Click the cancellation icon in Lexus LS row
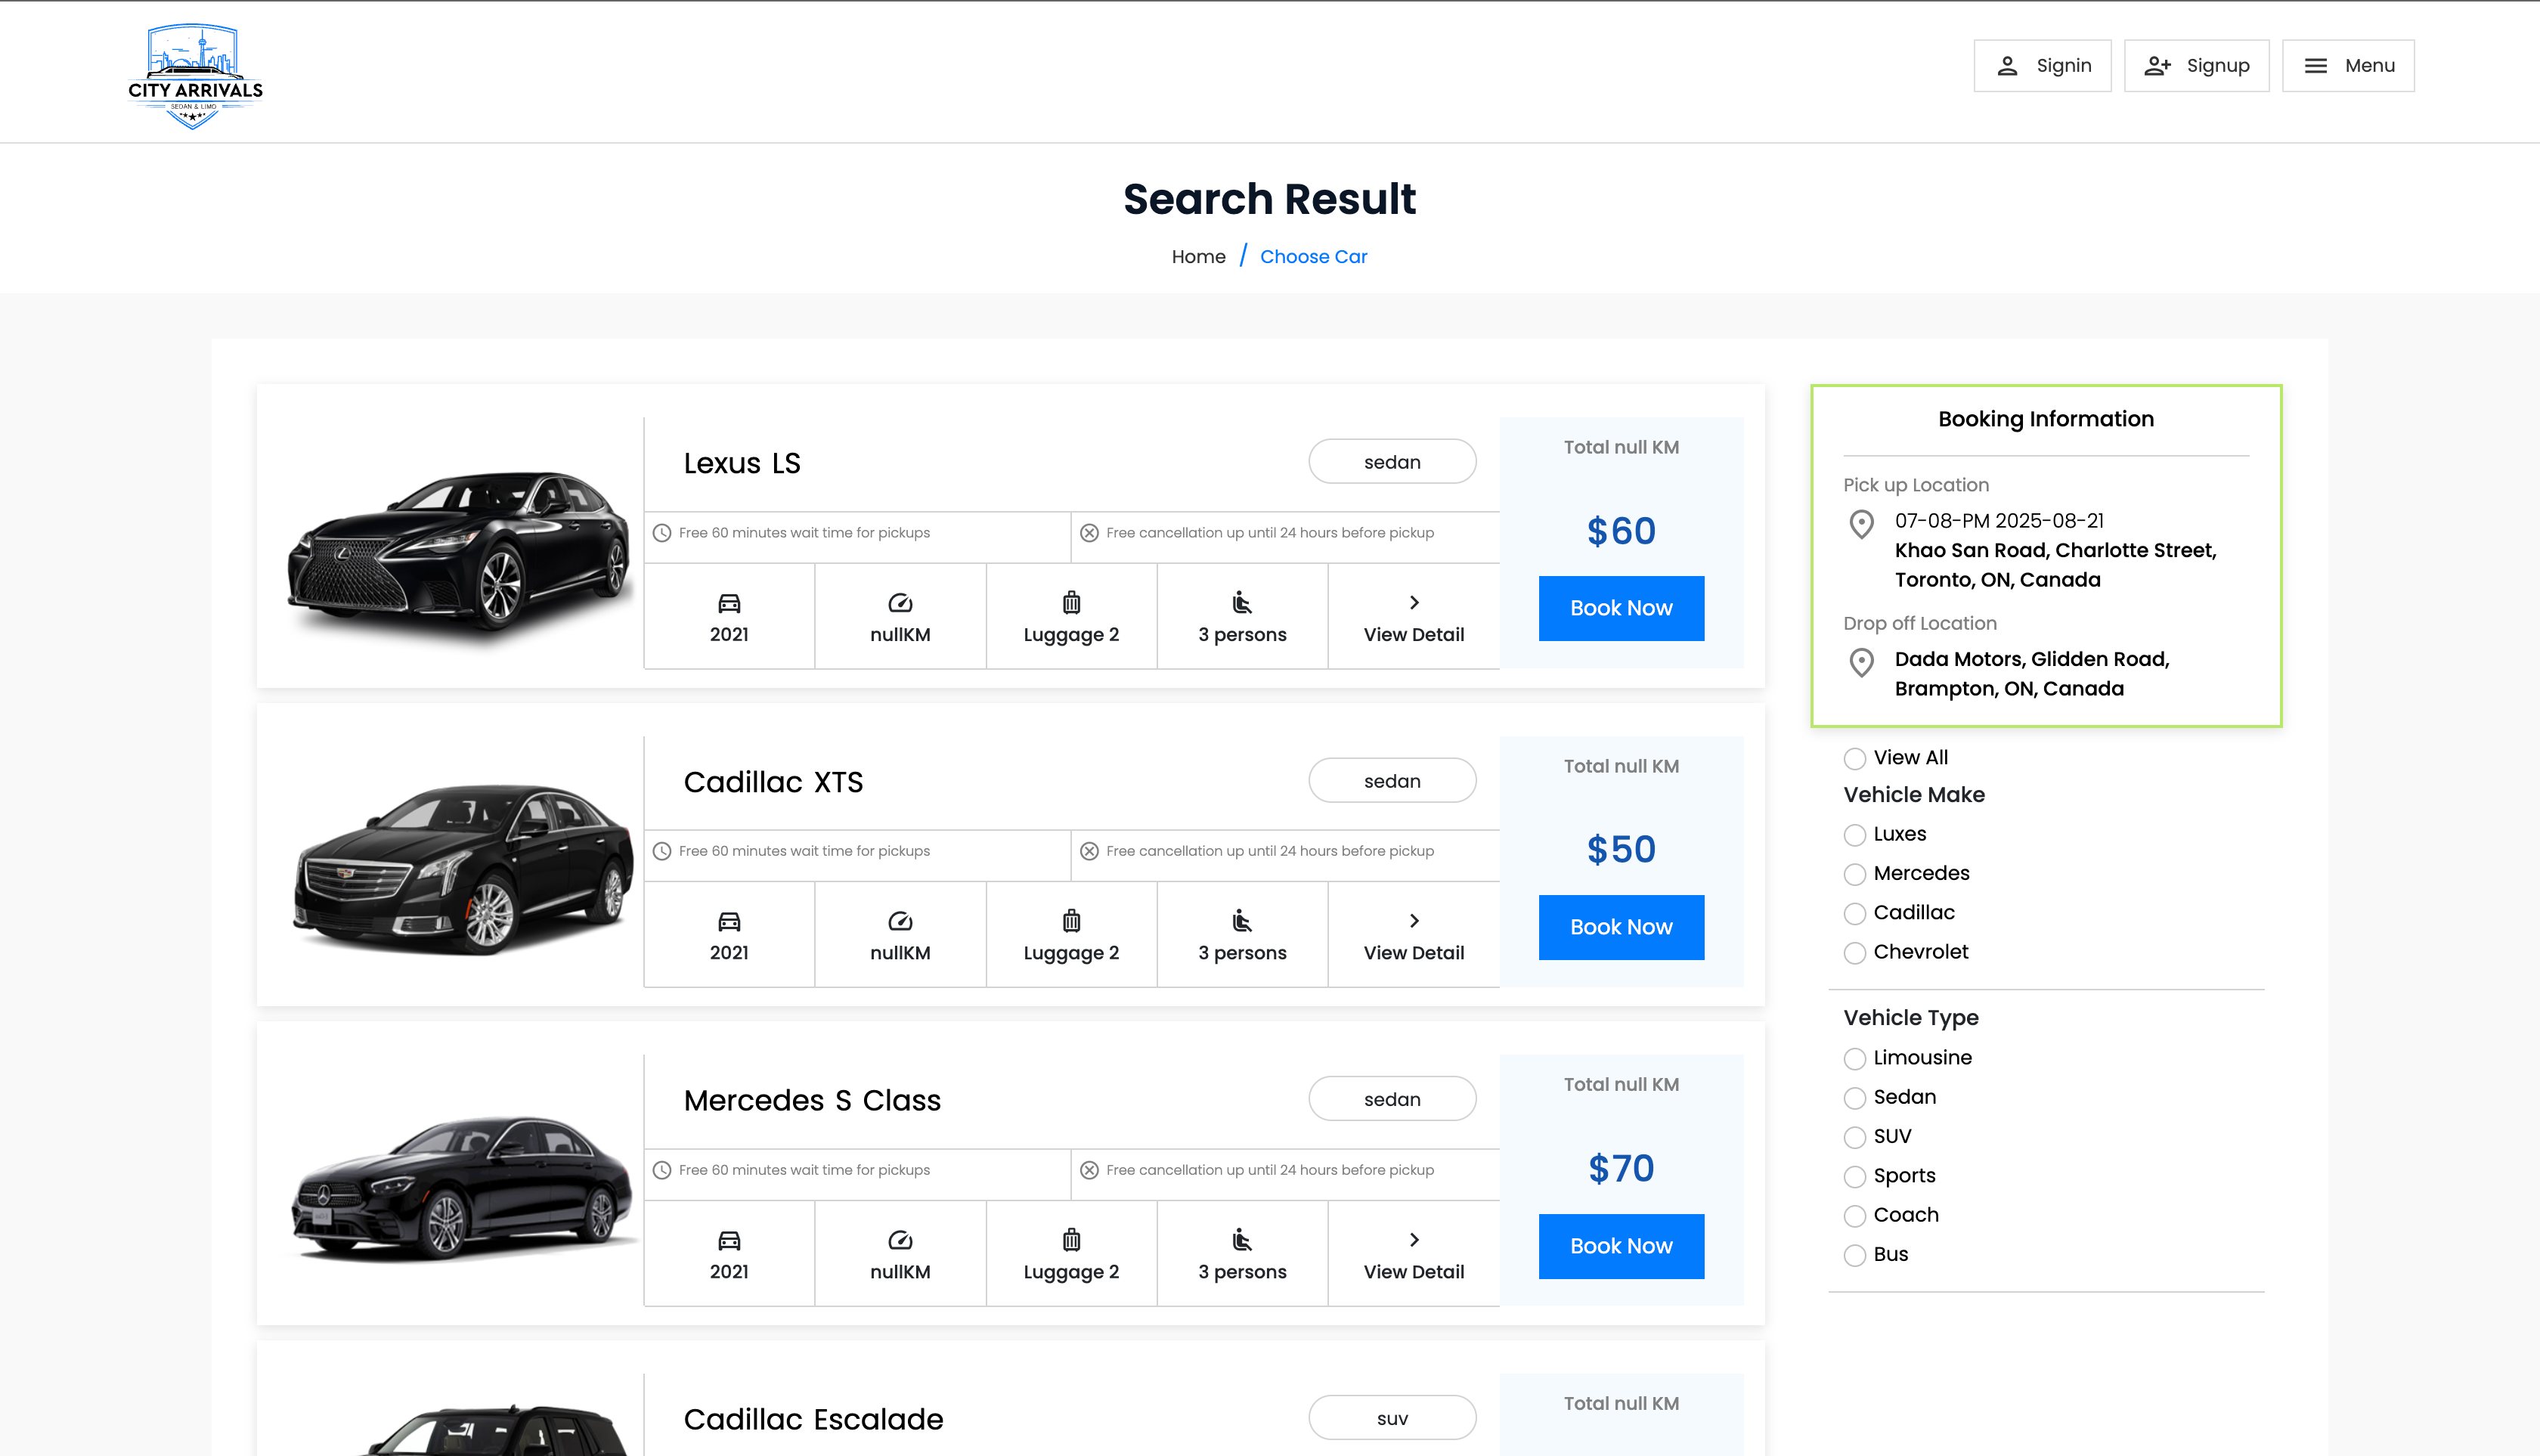Viewport: 2540px width, 1456px height. (1089, 533)
